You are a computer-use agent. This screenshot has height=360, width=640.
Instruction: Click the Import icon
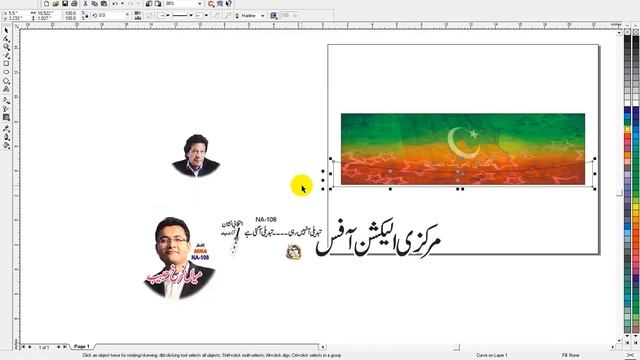coord(149,4)
